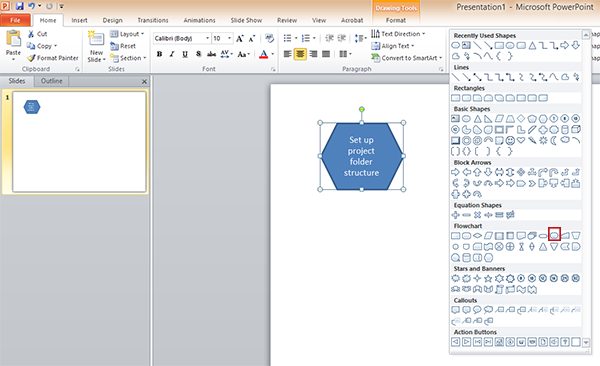Choose the Vertical Scroll banner shape

(499, 289)
